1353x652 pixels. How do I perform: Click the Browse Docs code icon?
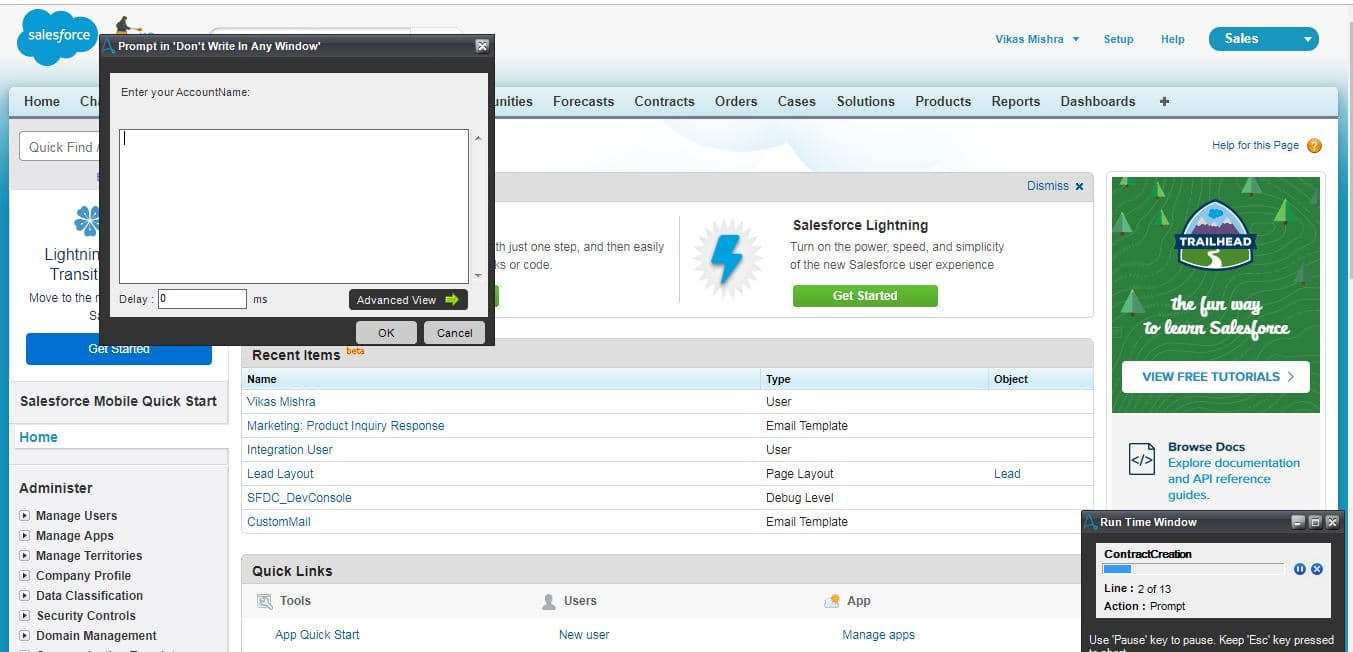point(1141,459)
